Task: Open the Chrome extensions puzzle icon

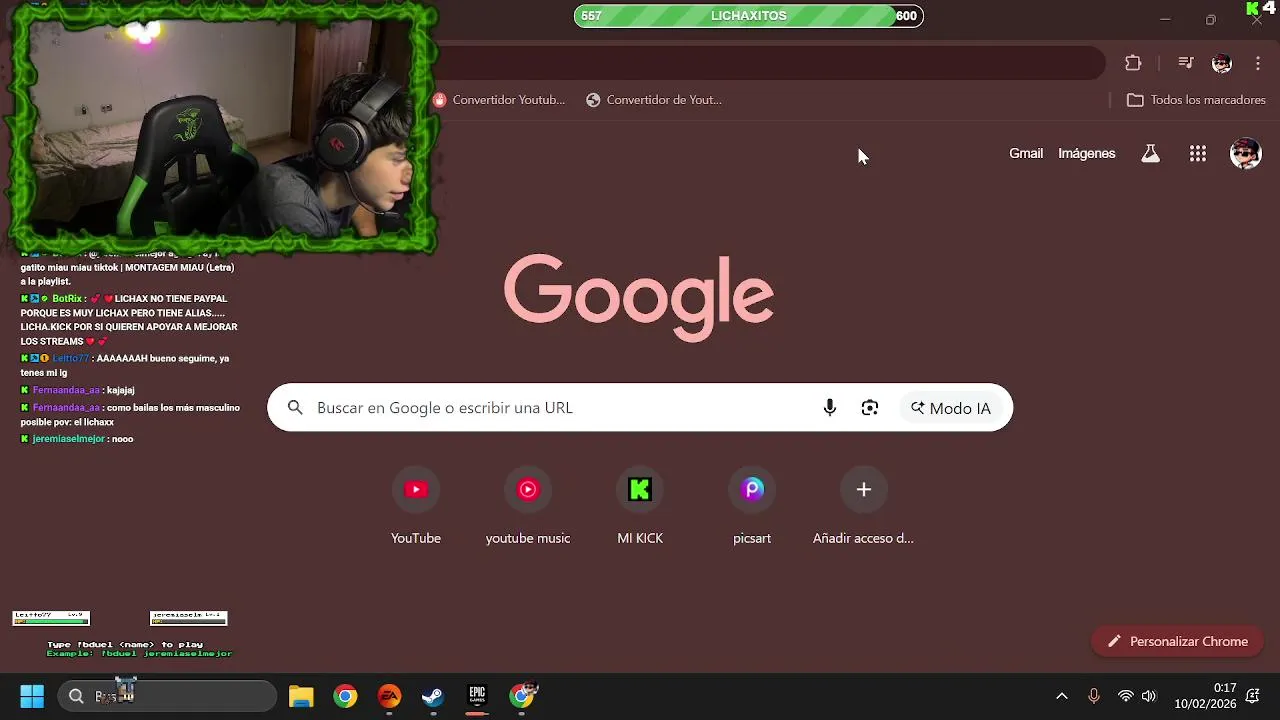Action: coord(1133,63)
